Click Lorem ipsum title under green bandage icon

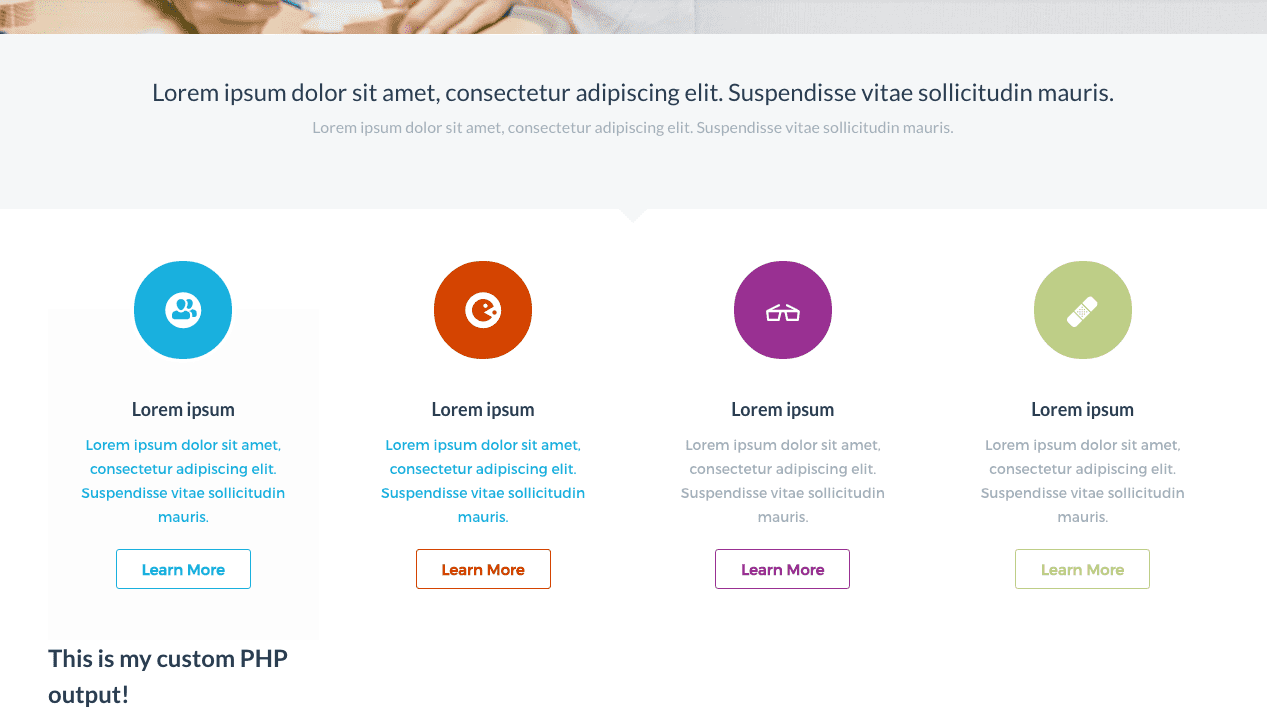[x=1083, y=409]
